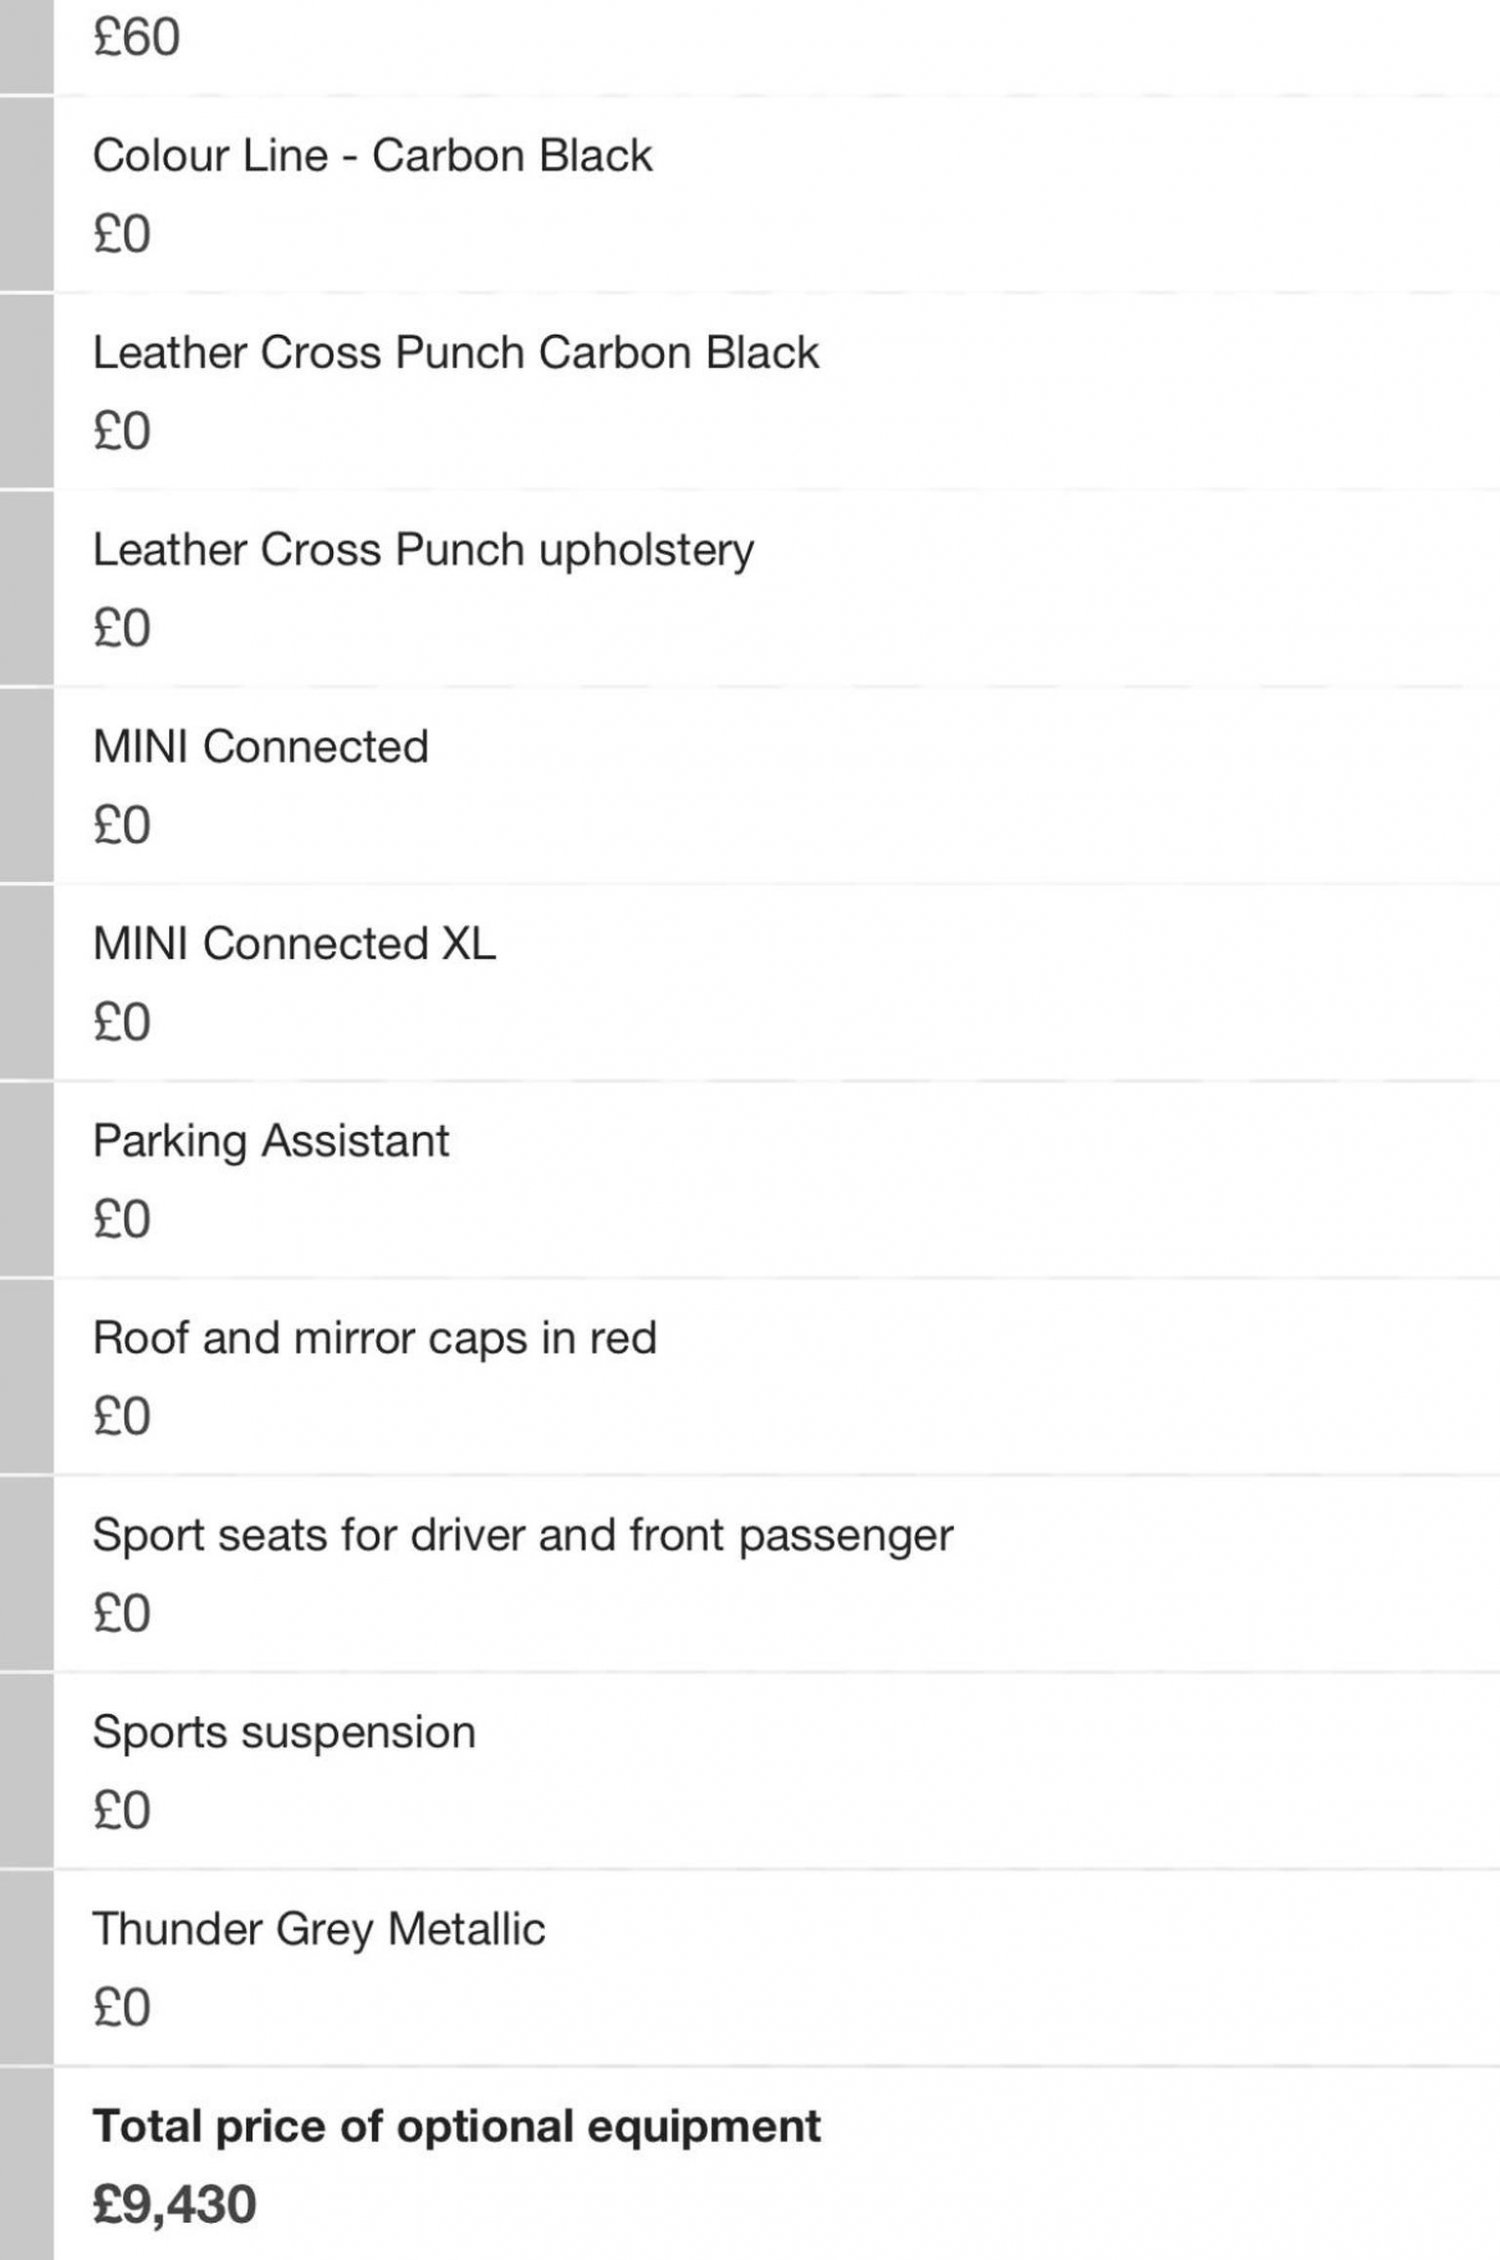Open Leather Cross Punch upholstery entry

coord(776,588)
